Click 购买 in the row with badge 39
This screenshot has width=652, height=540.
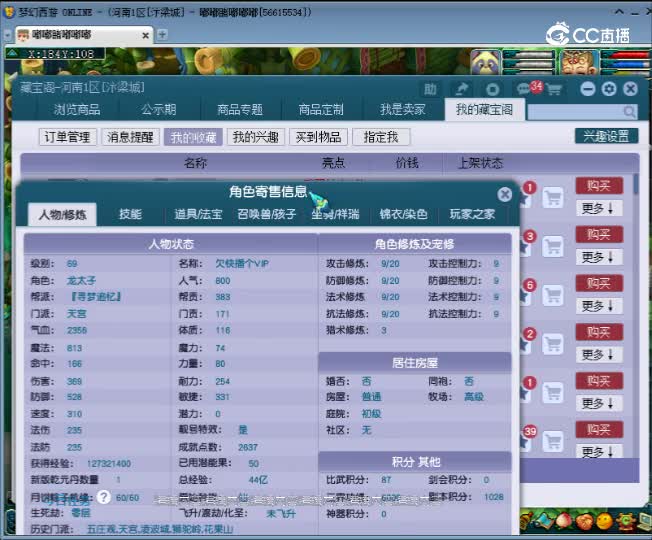pos(599,429)
